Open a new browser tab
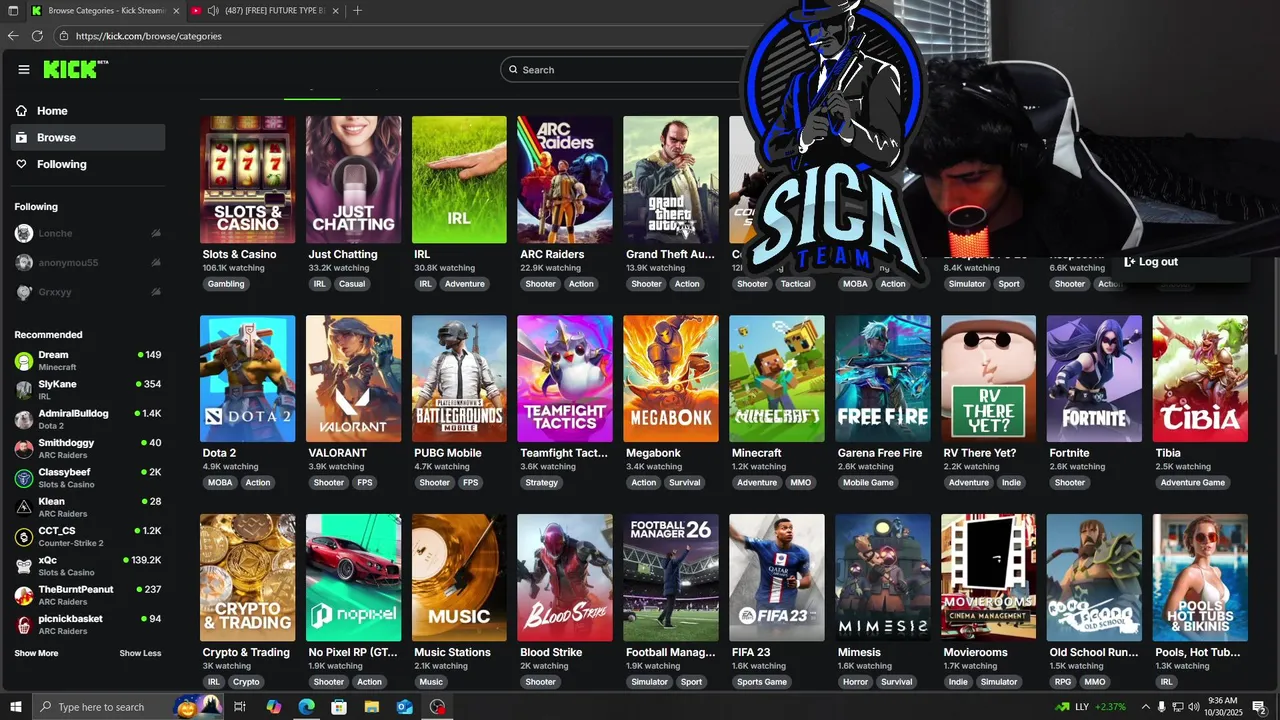This screenshot has height=720, width=1280. [357, 11]
